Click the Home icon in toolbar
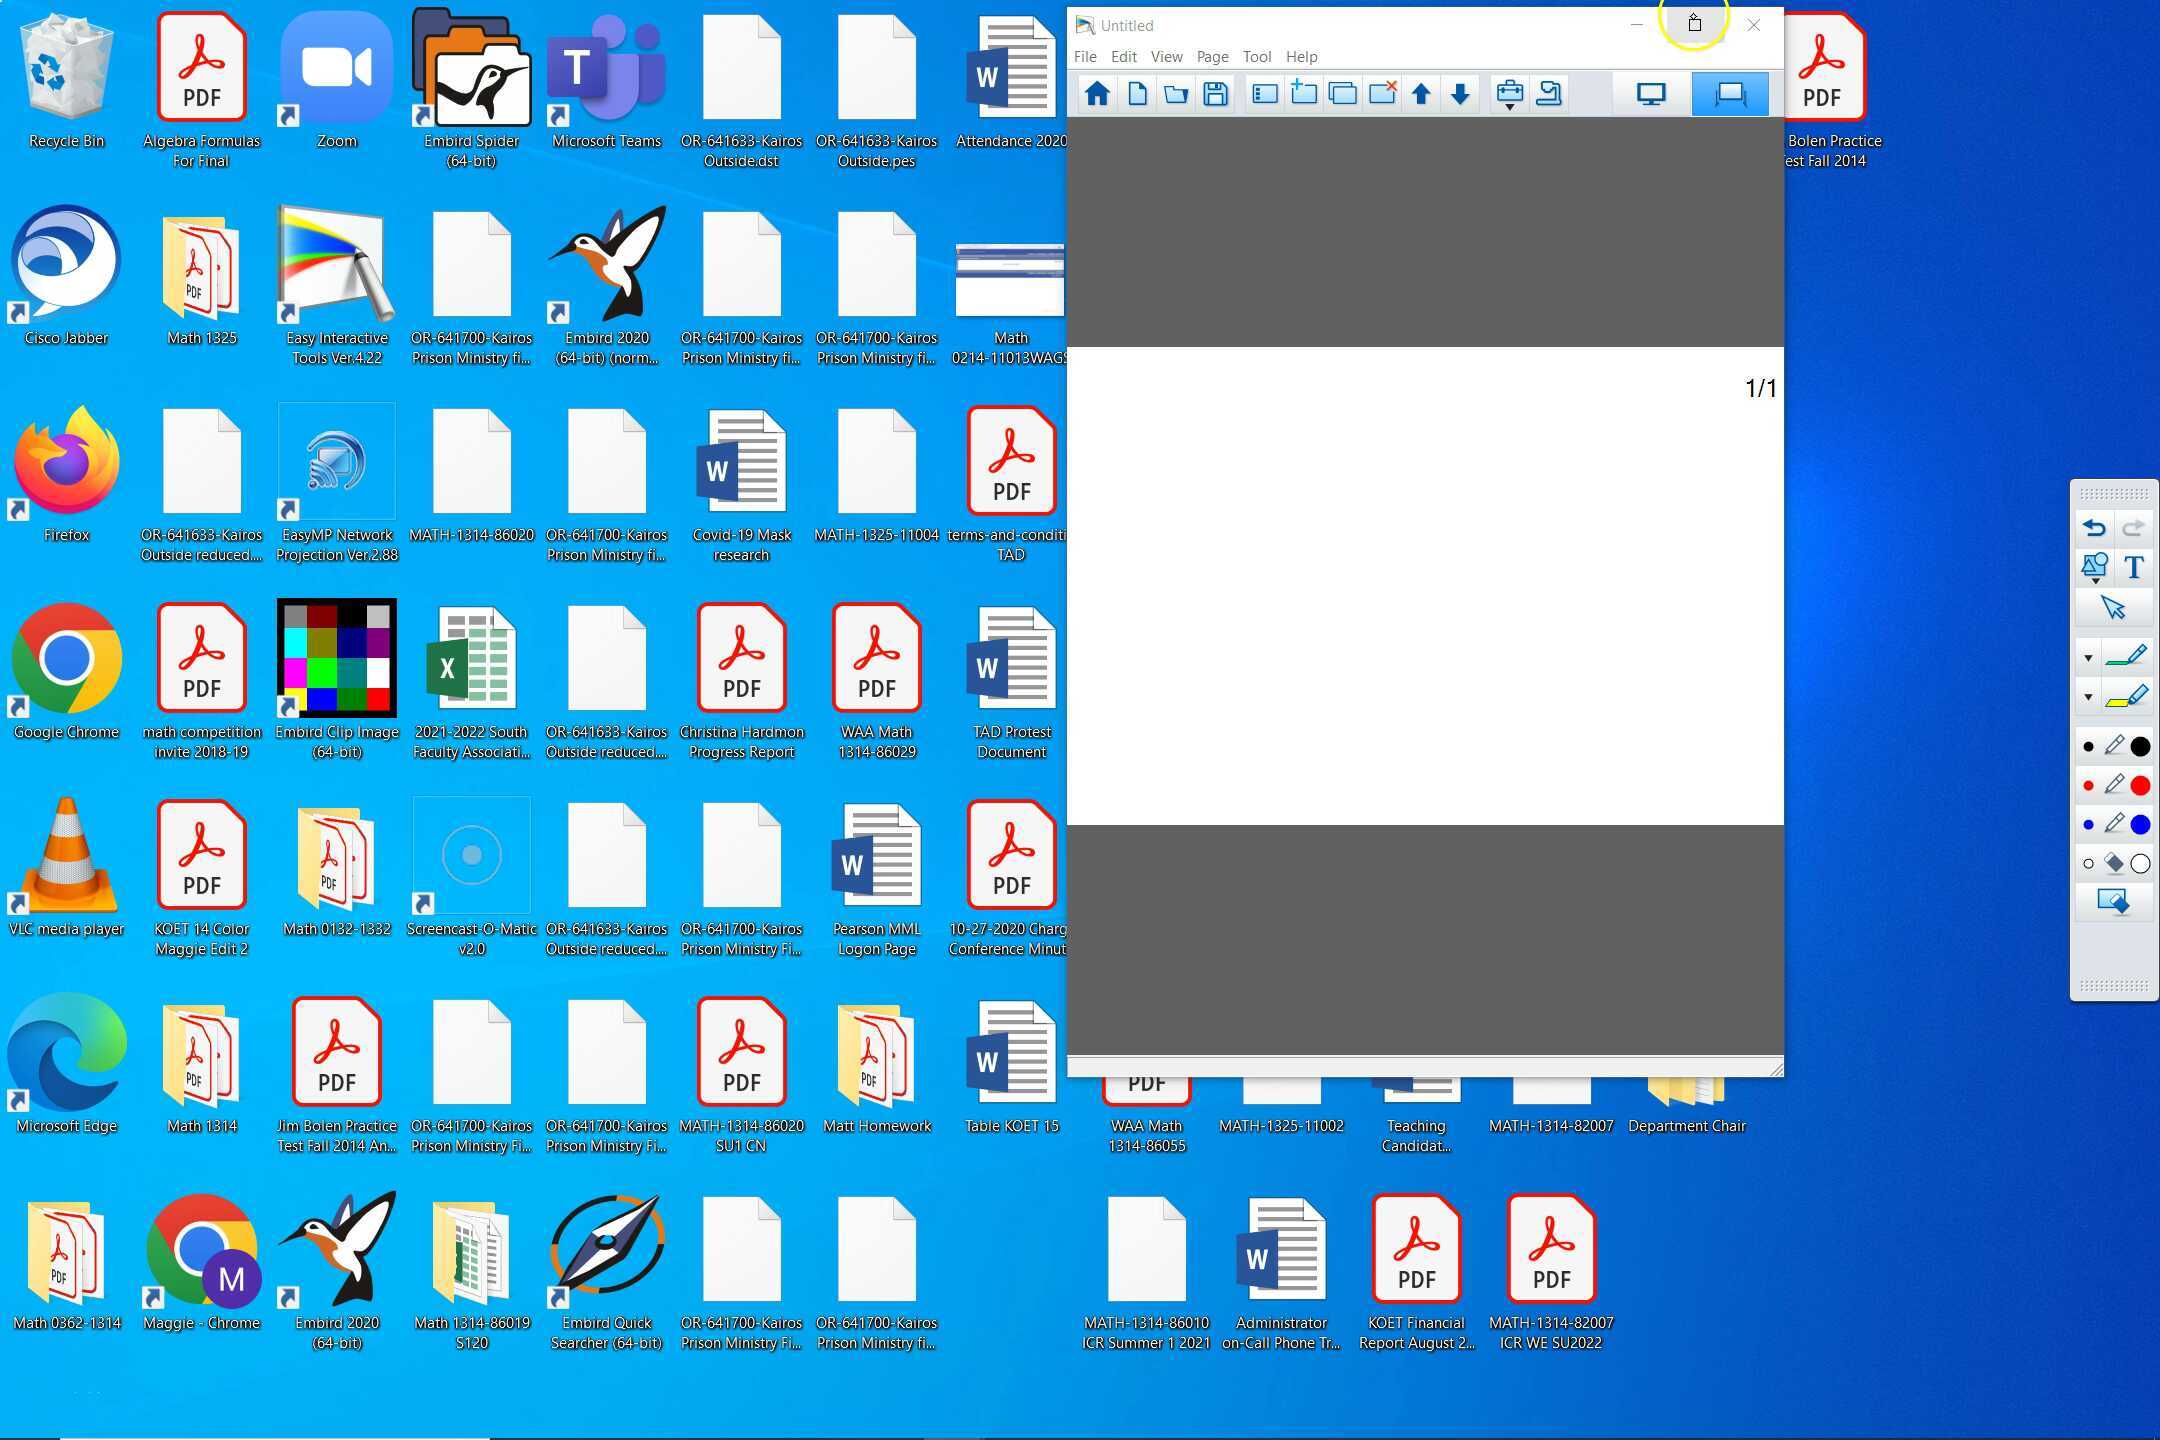This screenshot has width=2160, height=1440. 1097,94
